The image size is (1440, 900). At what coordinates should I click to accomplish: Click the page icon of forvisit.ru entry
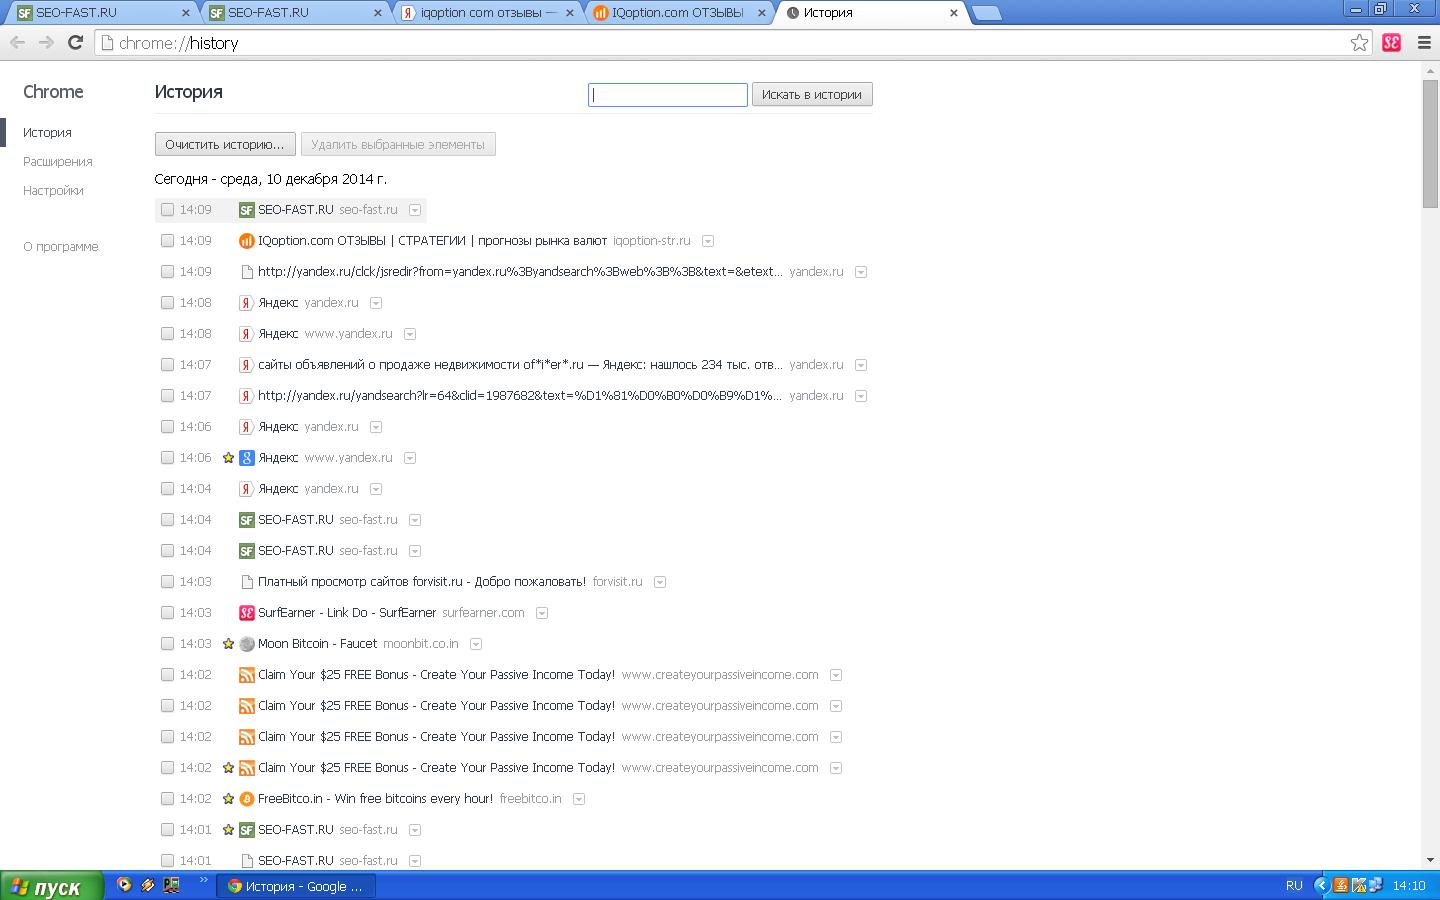pos(246,582)
